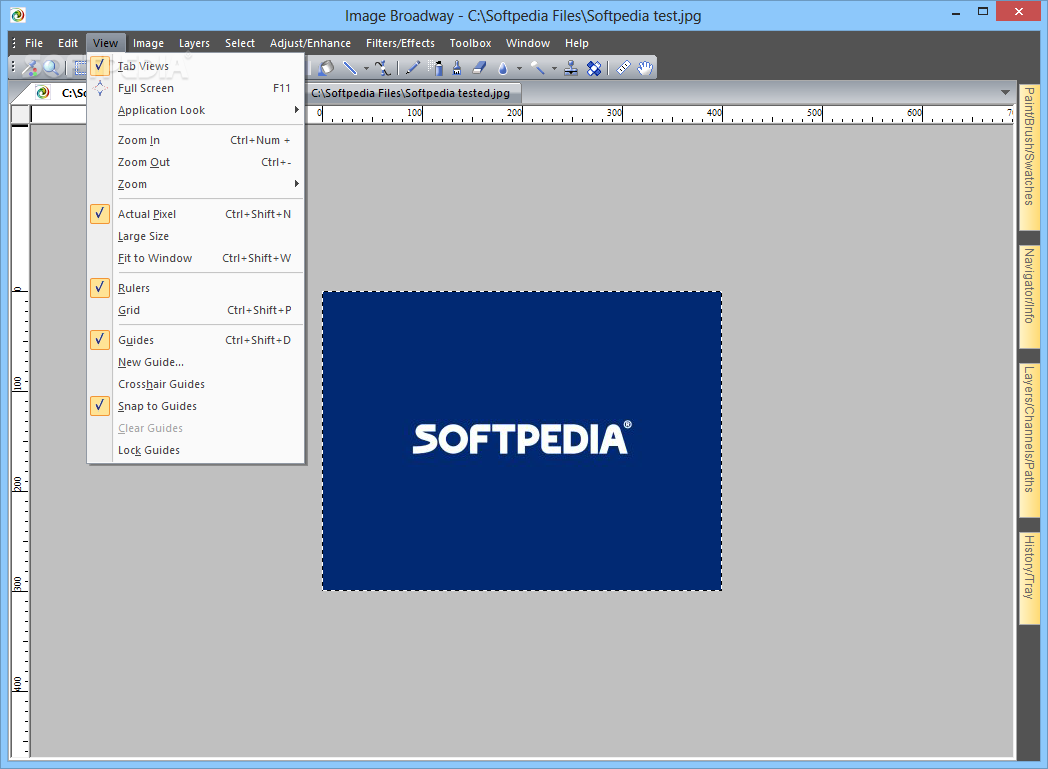Click the toolbar drag handle grip
Viewport: 1048px width, 769px height.
tap(13, 67)
